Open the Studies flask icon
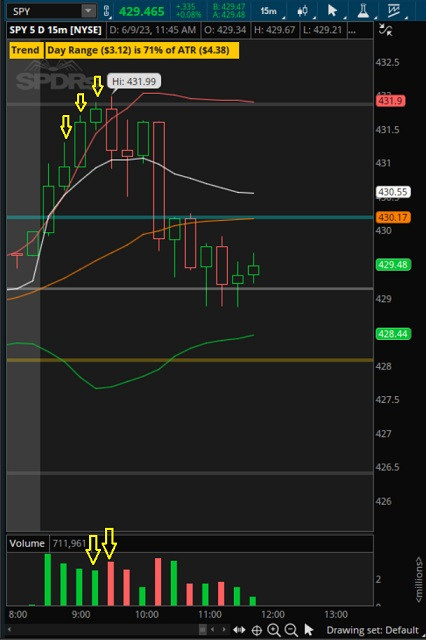 [x=363, y=11]
